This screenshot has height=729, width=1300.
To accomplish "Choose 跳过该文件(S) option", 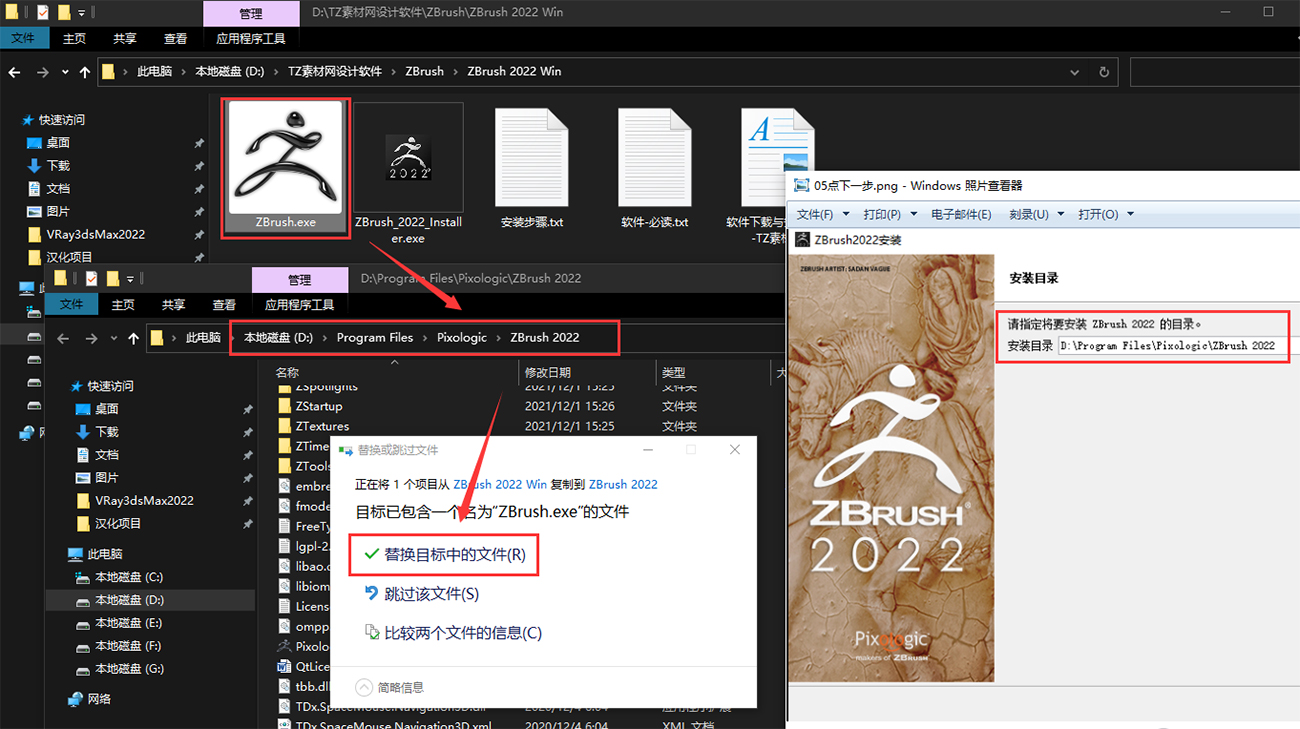I will (421, 594).
